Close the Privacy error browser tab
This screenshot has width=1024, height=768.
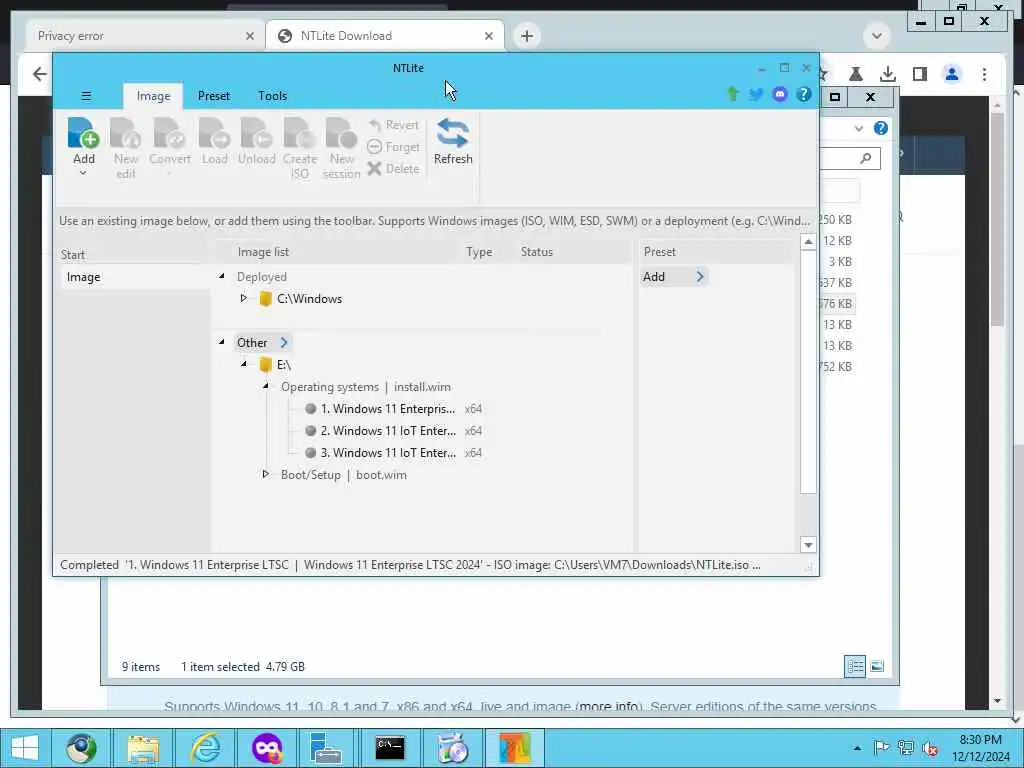249,36
